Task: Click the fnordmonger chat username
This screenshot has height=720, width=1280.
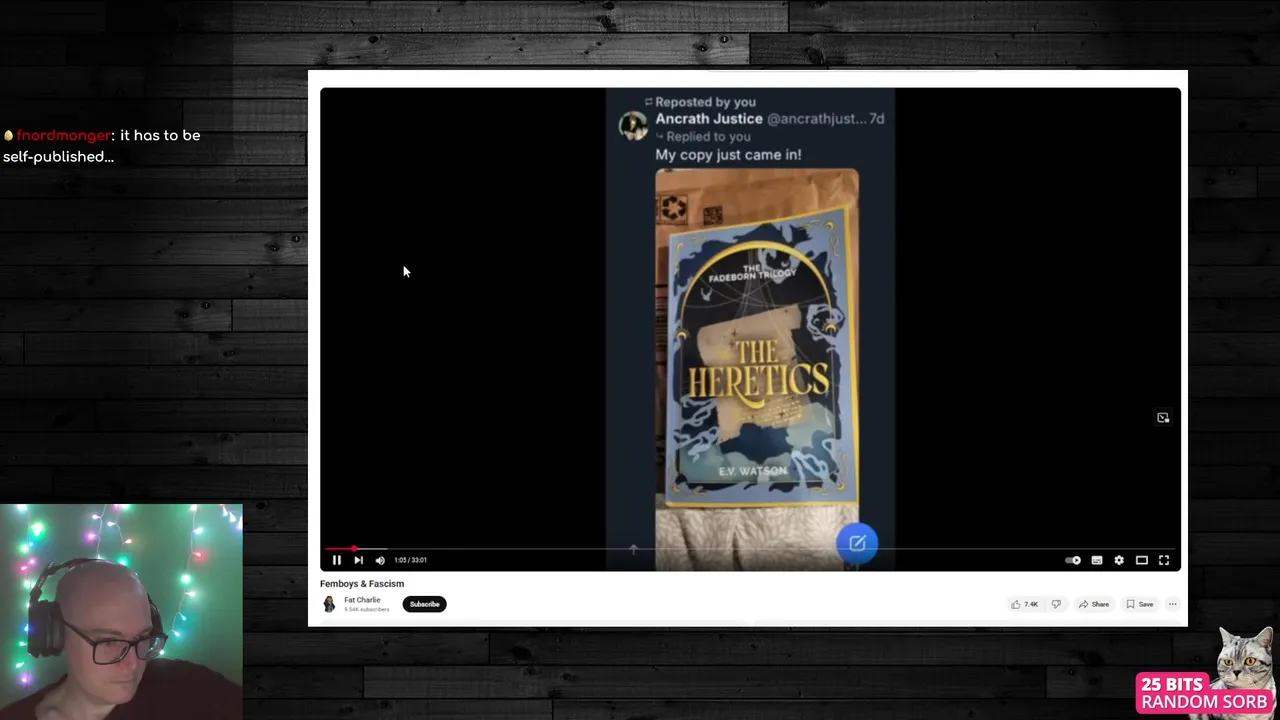Action: click(x=63, y=135)
